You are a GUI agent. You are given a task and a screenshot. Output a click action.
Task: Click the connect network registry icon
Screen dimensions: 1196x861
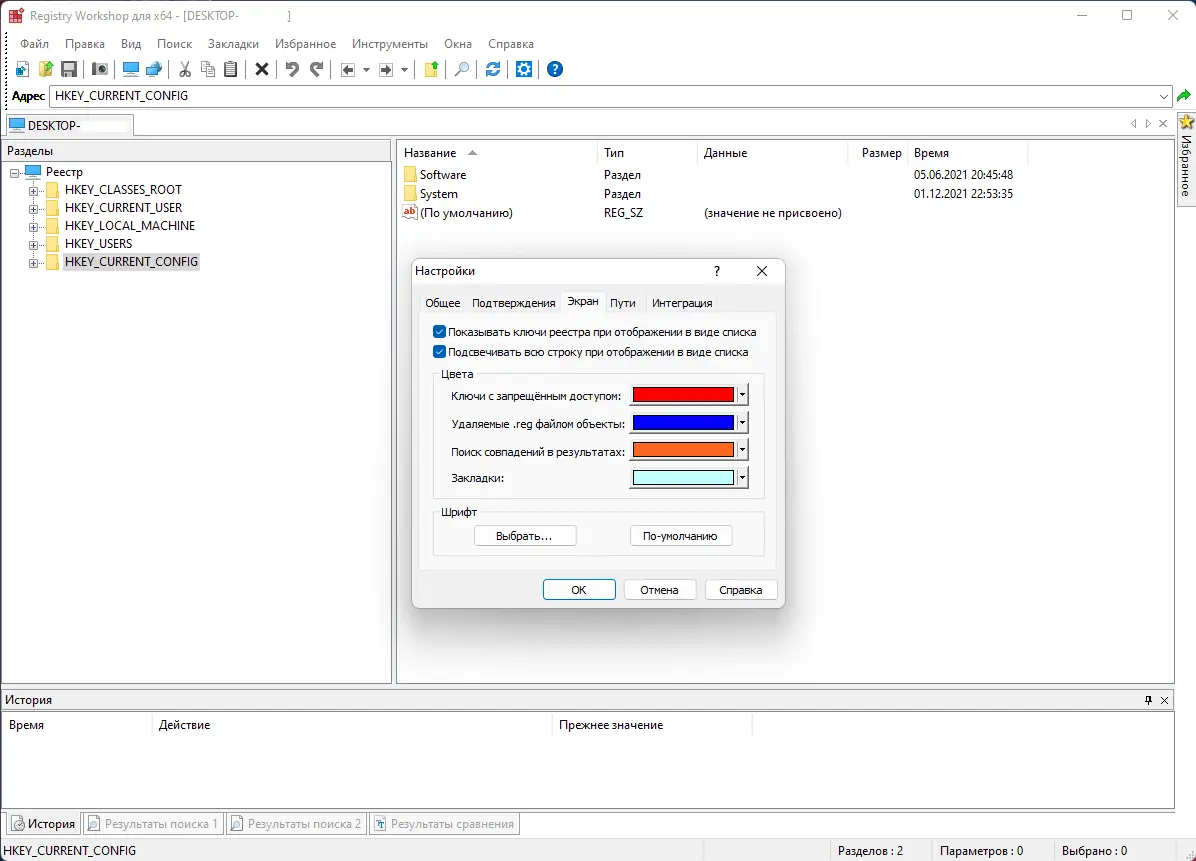pyautogui.click(x=154, y=69)
